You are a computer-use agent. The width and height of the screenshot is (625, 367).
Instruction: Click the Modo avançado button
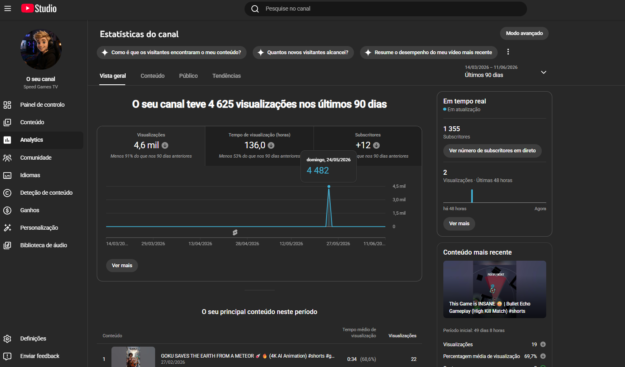coord(524,33)
